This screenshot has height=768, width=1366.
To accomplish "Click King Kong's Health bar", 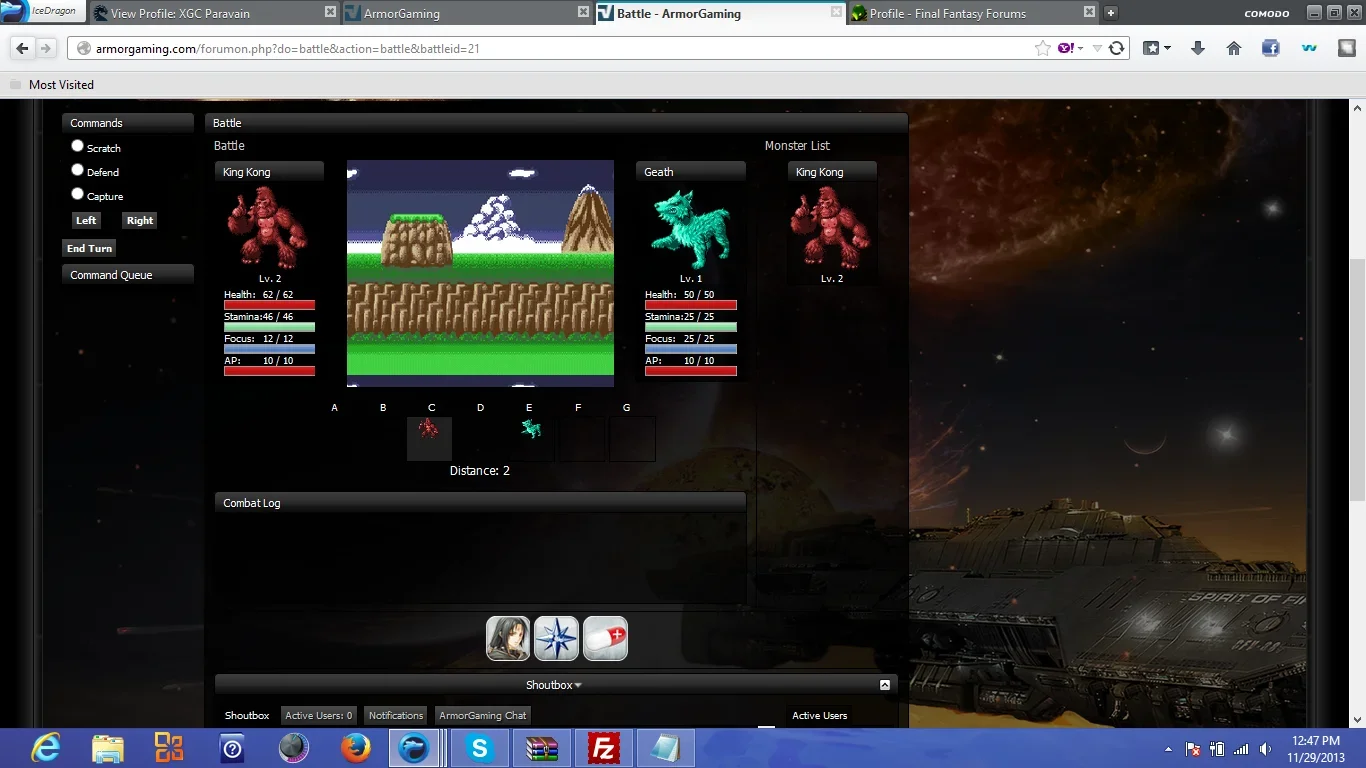I will 269,305.
